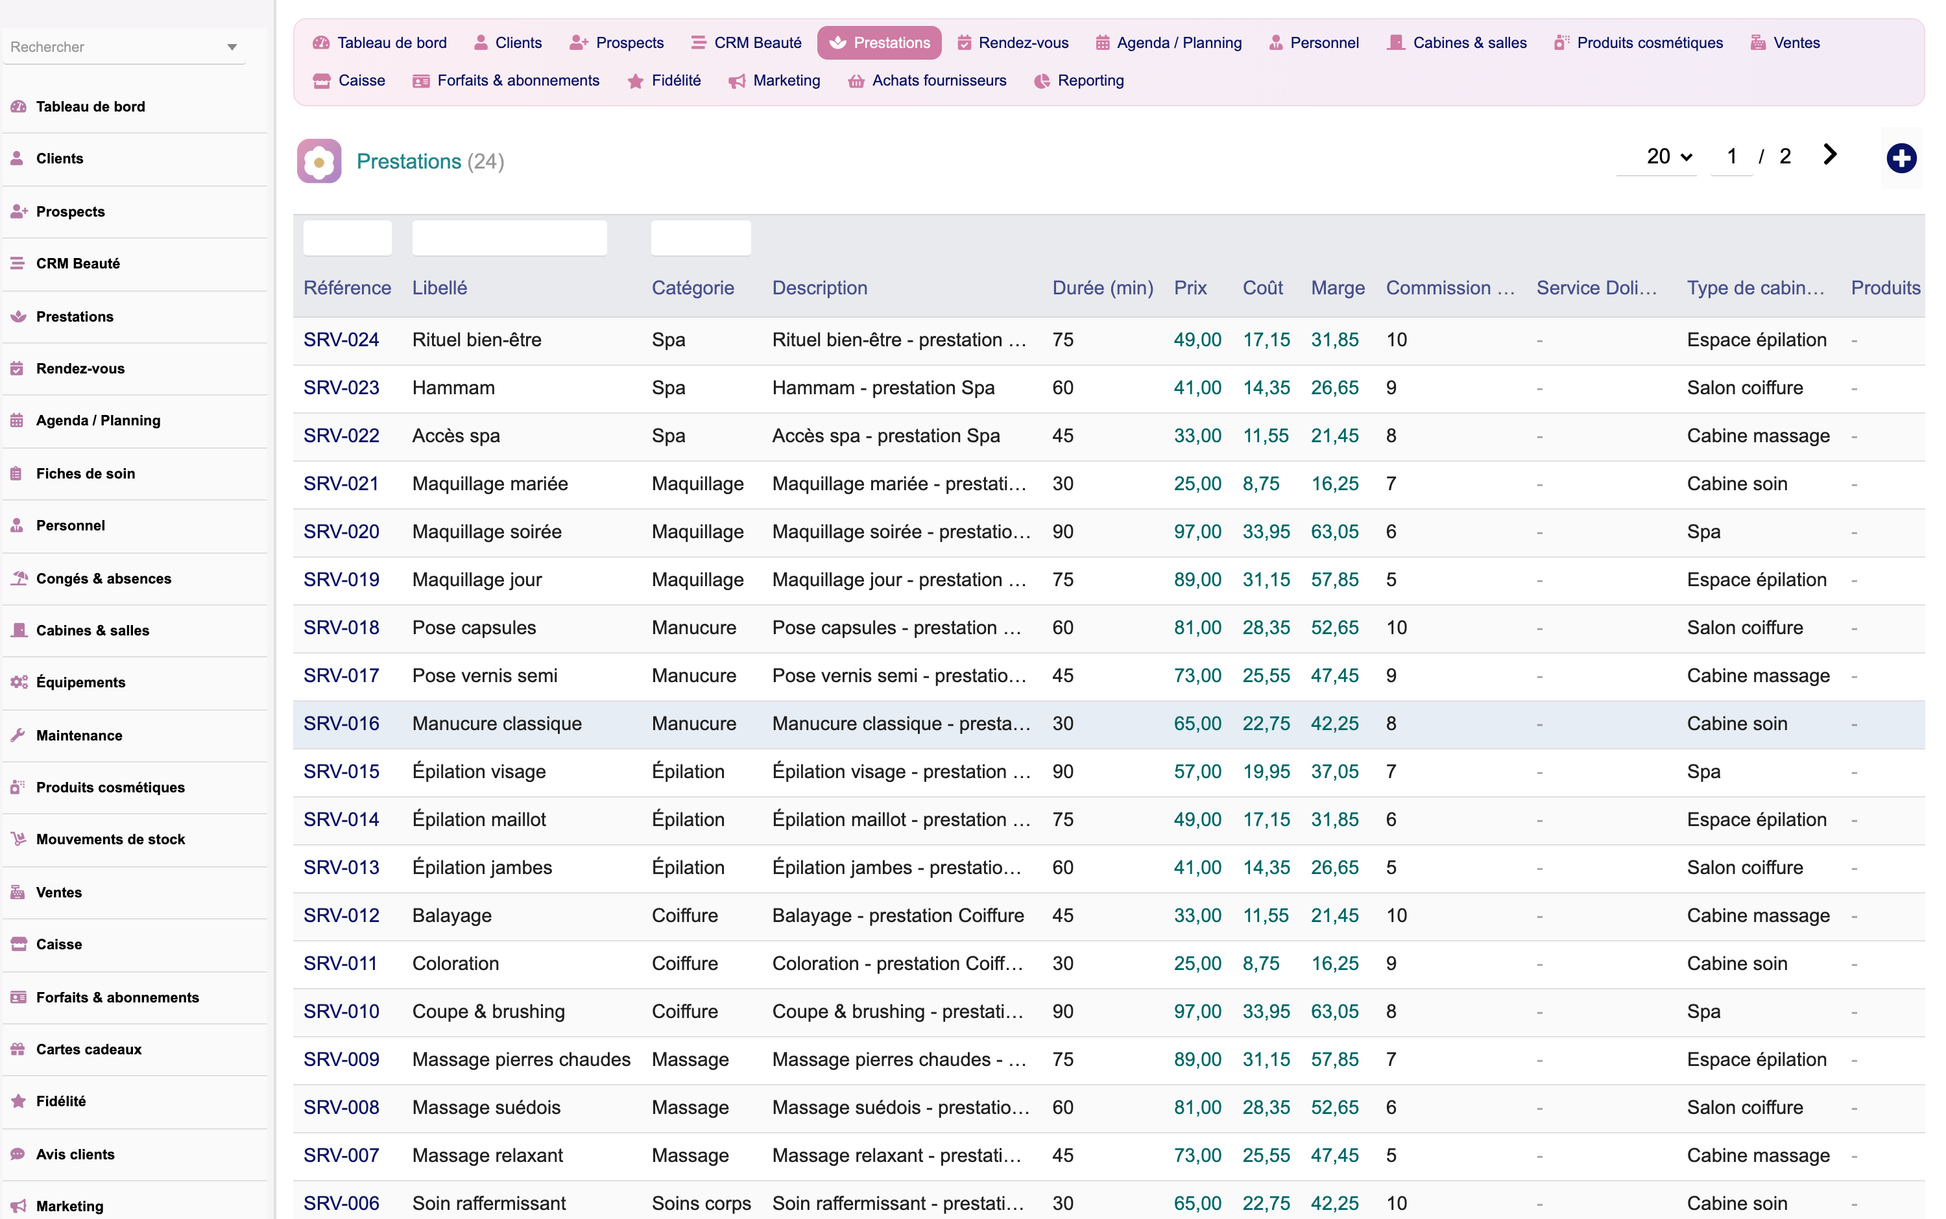Open the SRV-016 reference link
Viewport: 1946px width, 1219px height.
pos(341,724)
